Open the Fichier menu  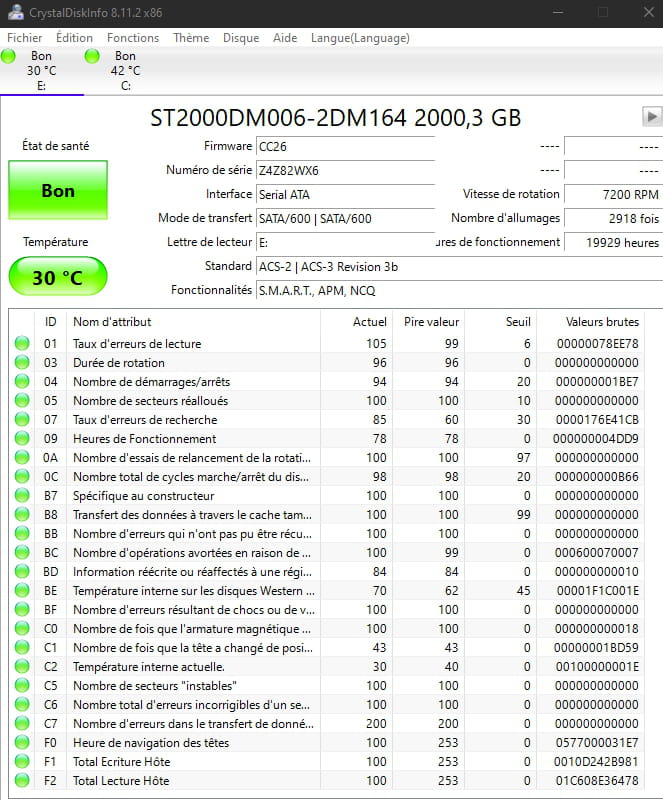25,38
